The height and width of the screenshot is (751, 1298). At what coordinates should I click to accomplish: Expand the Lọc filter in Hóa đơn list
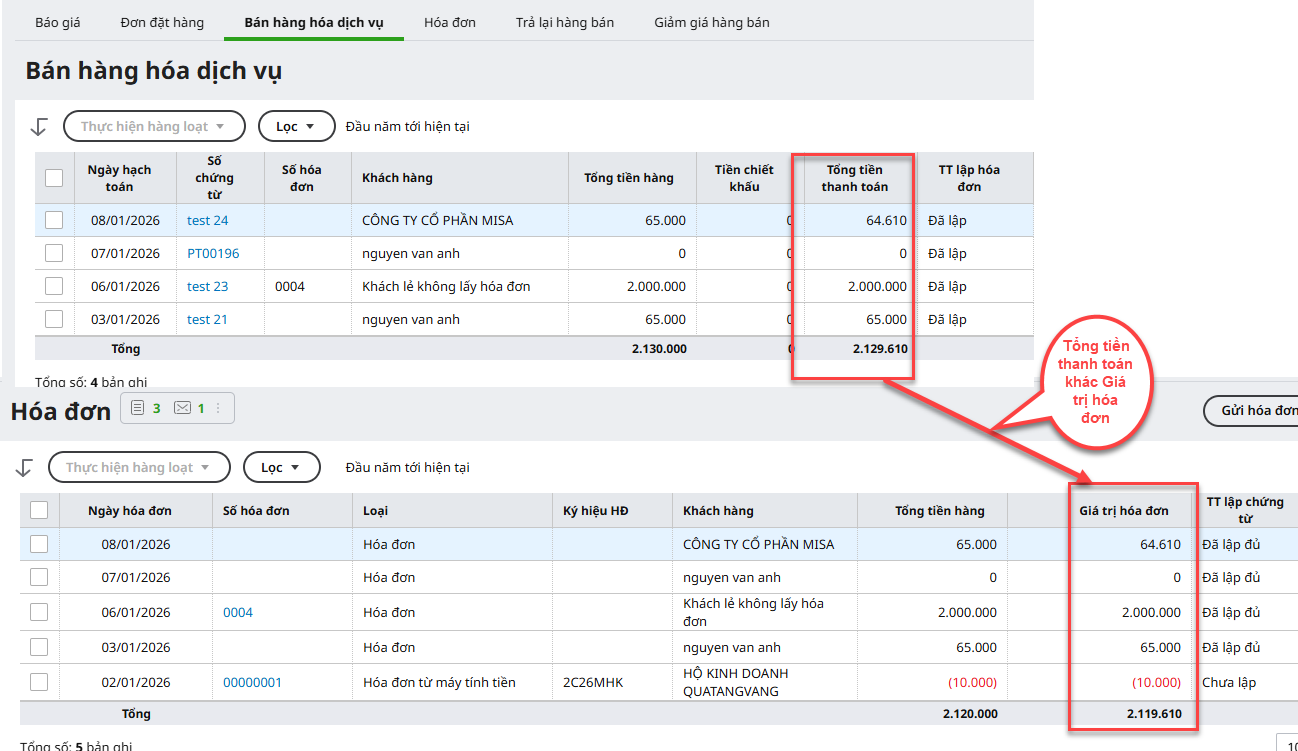(x=281, y=468)
